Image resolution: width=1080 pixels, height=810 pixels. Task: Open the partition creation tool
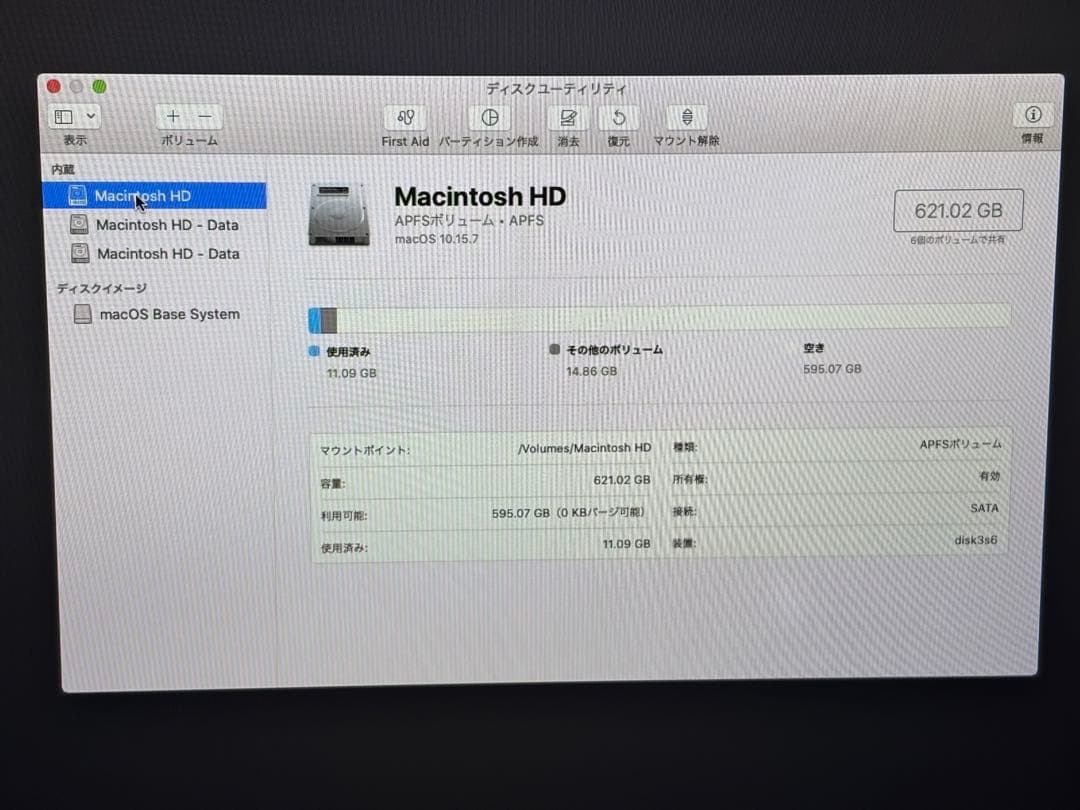click(490, 118)
